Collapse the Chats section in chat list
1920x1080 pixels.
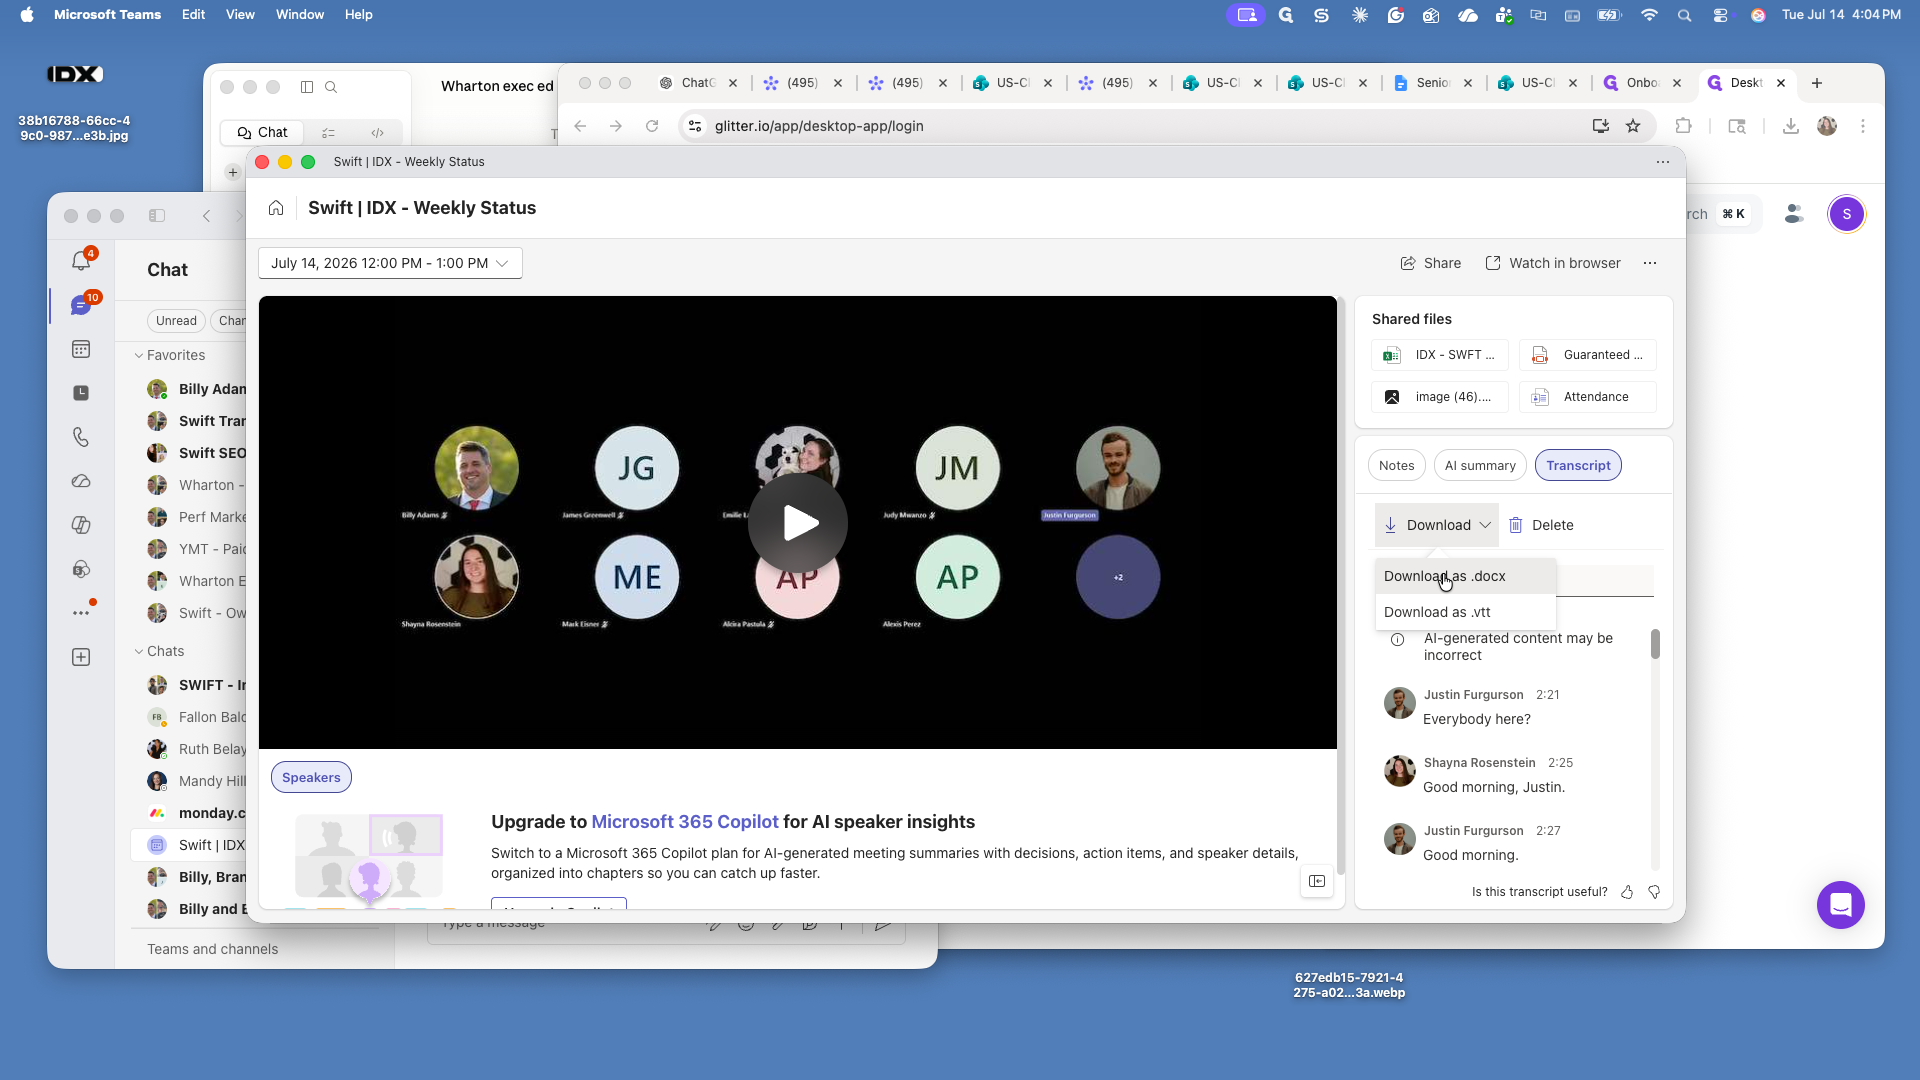pyautogui.click(x=139, y=651)
